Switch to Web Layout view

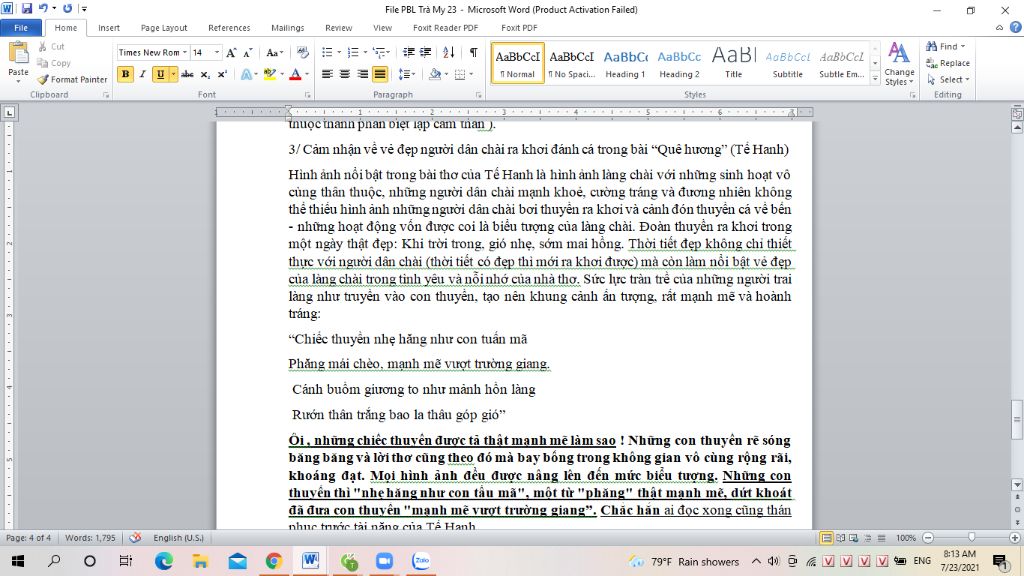pyautogui.click(x=854, y=537)
